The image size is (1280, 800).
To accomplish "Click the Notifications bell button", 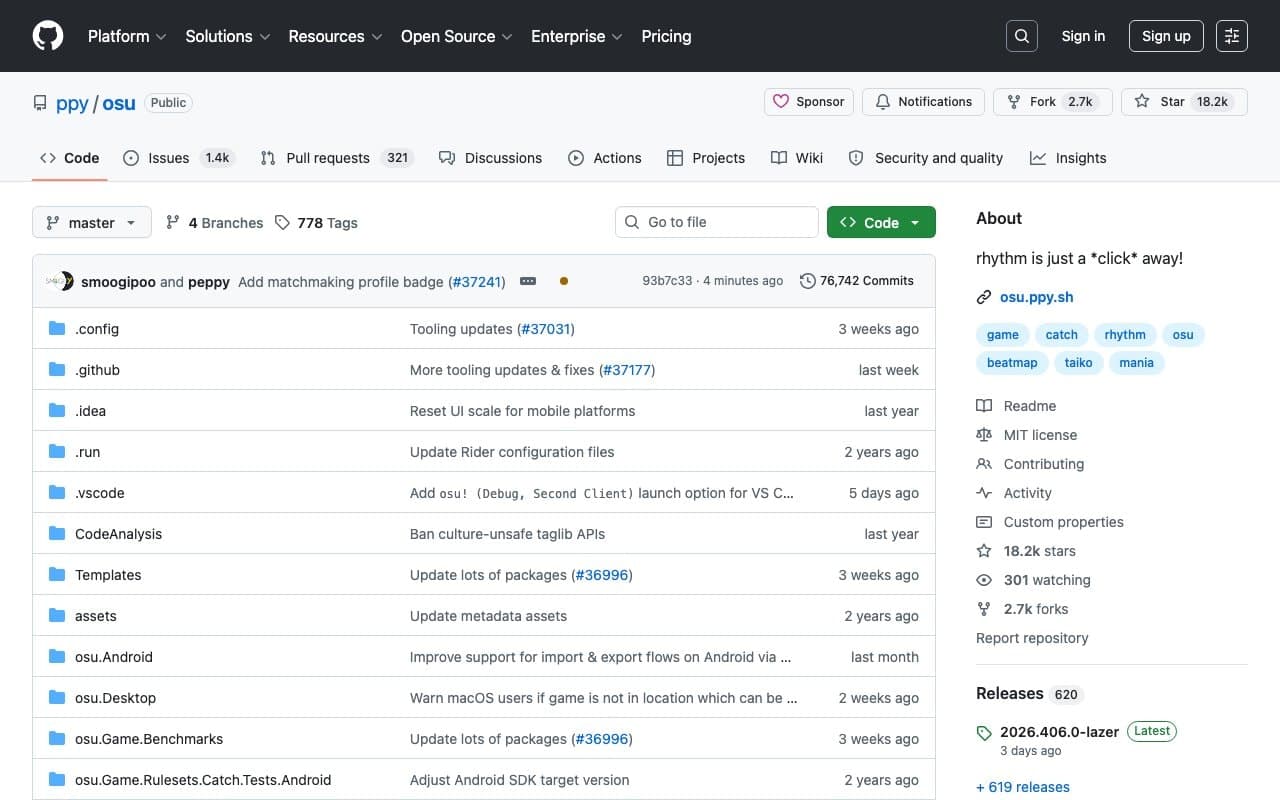I will point(923,102).
